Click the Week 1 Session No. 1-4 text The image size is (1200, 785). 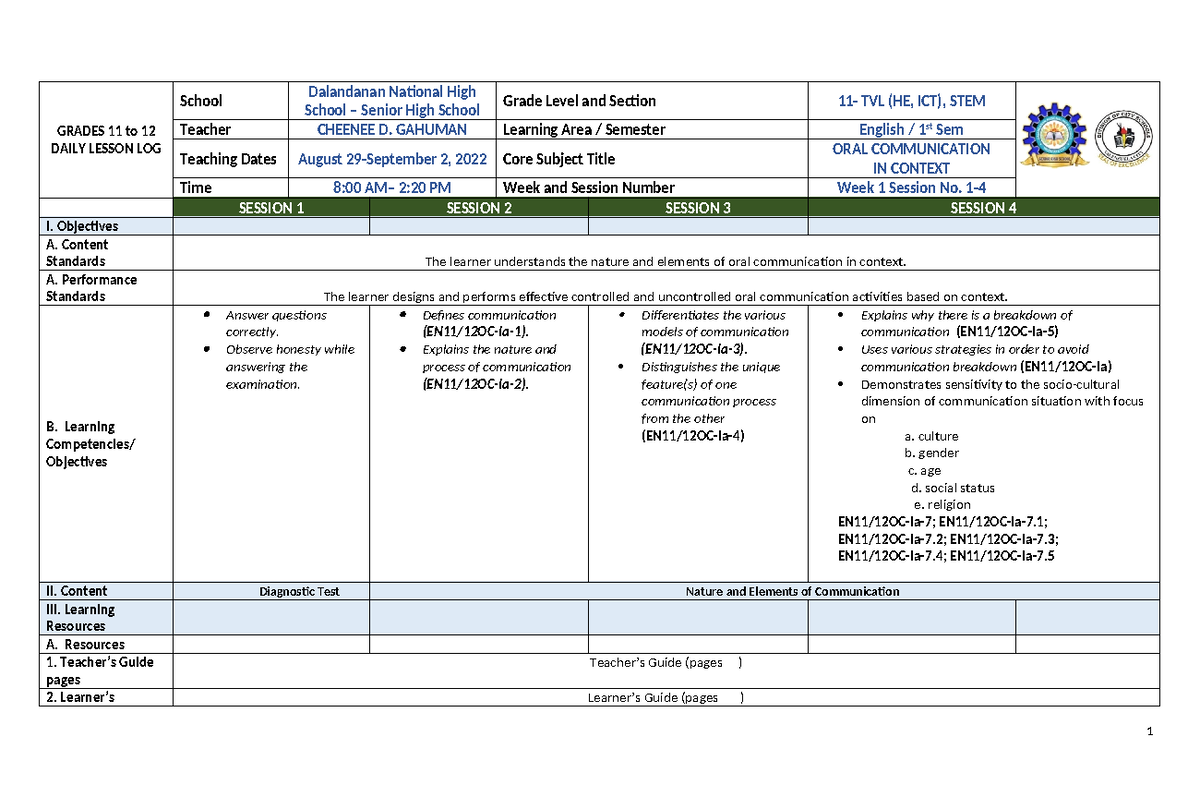pyautogui.click(x=911, y=187)
